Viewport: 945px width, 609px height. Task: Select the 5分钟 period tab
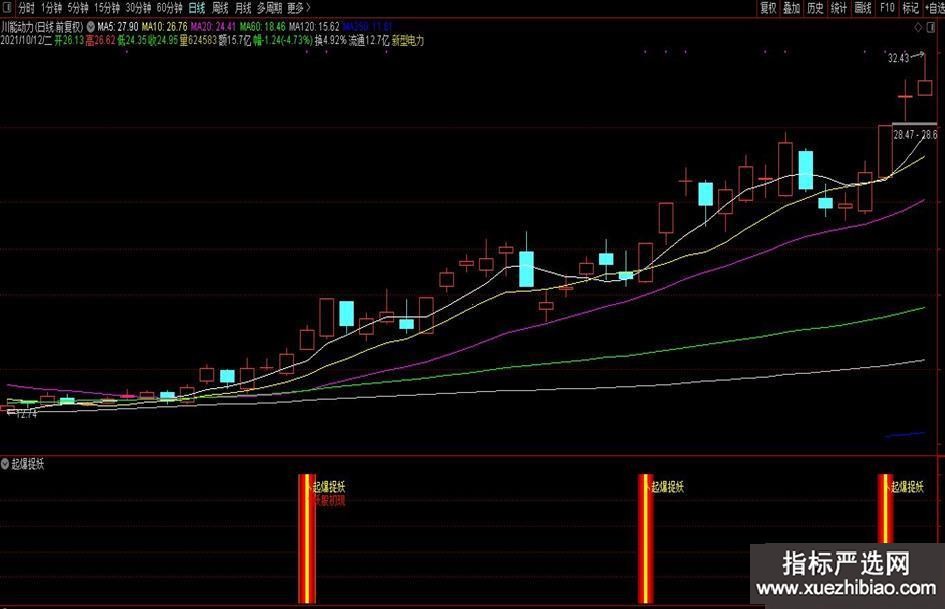pyautogui.click(x=78, y=8)
